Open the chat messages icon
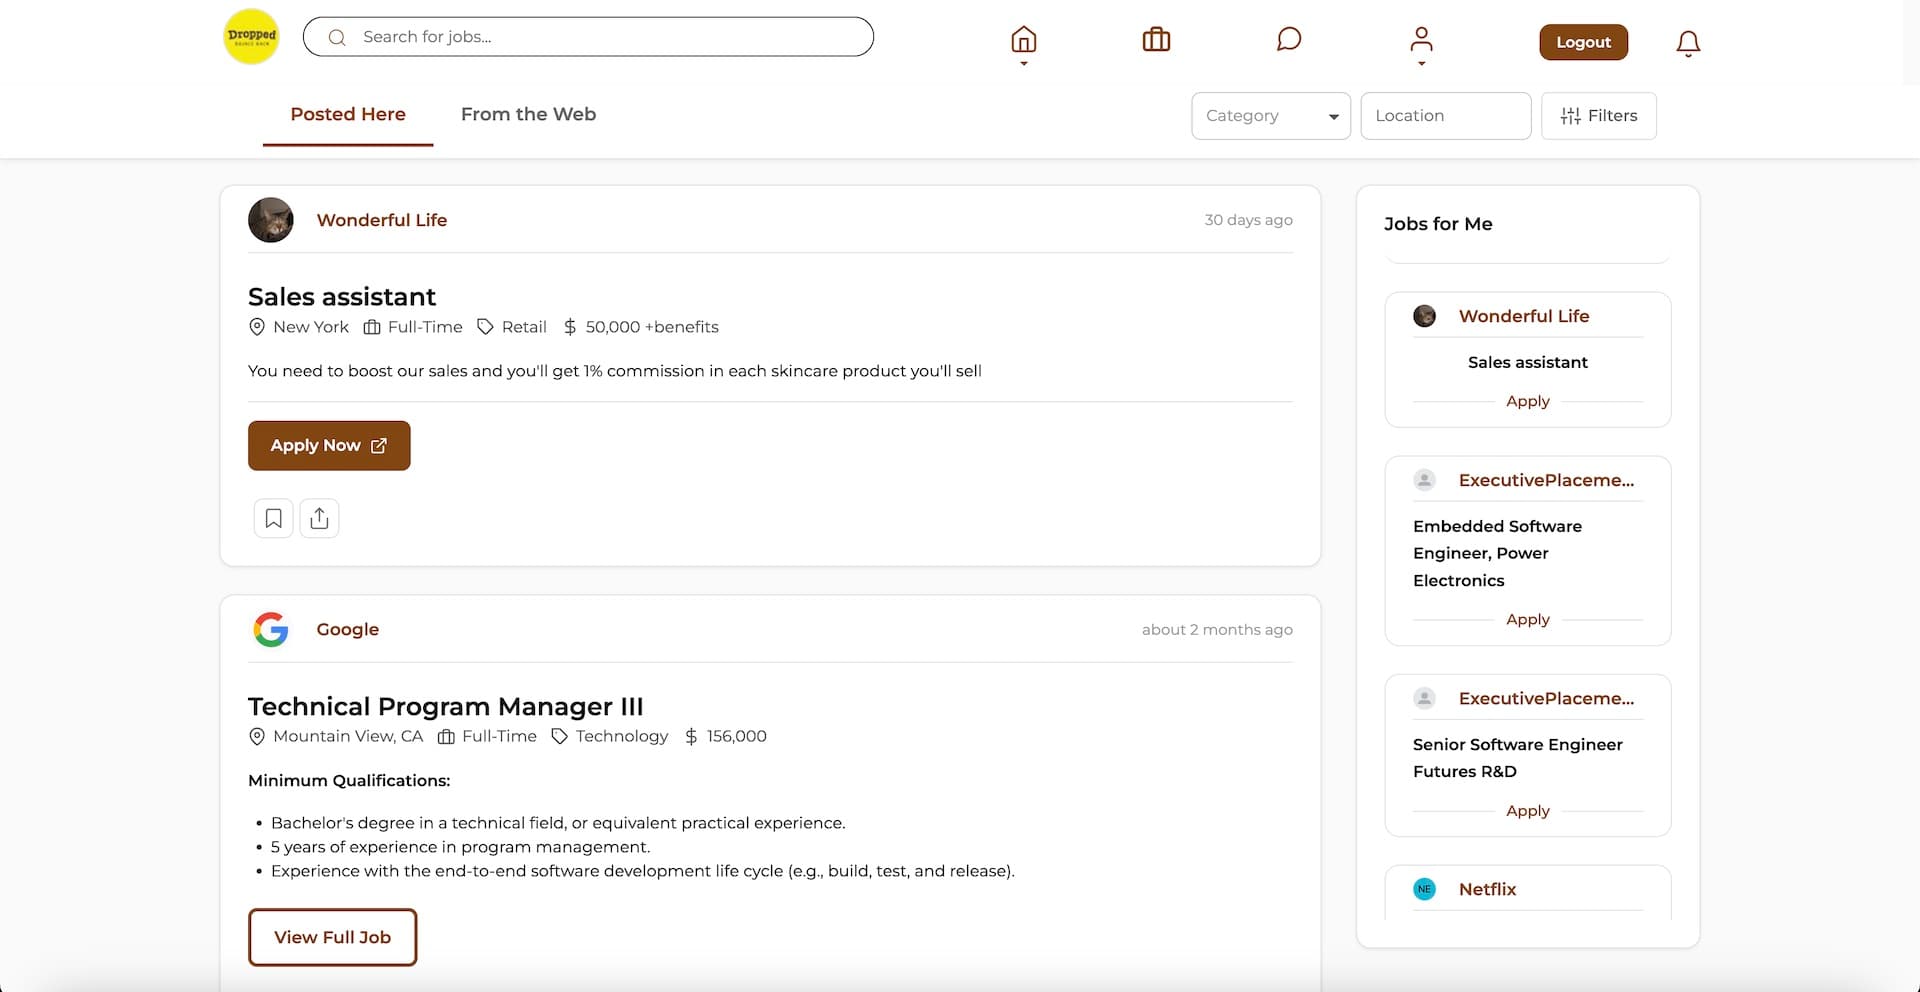Screen dimensions: 1920x992 pos(1288,40)
